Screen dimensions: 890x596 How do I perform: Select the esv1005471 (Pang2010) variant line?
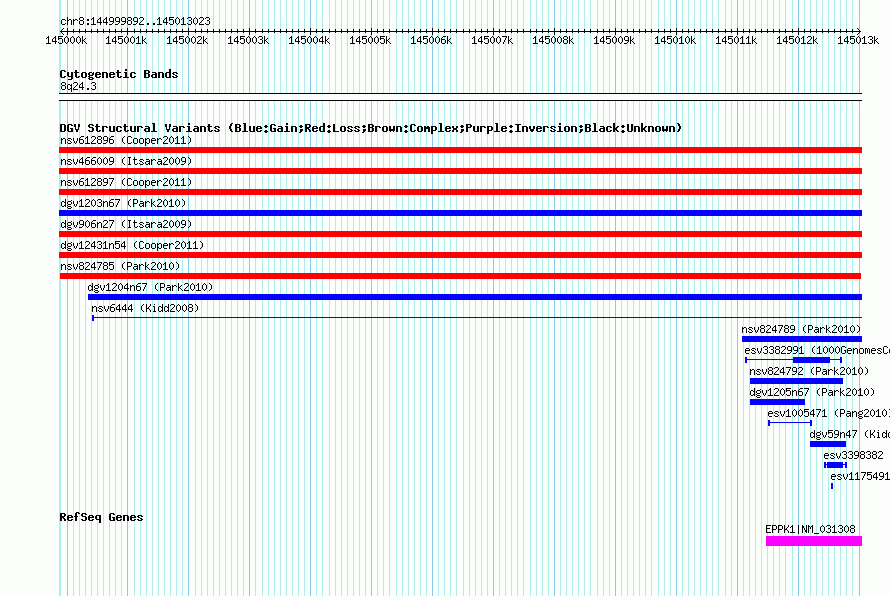pos(790,423)
